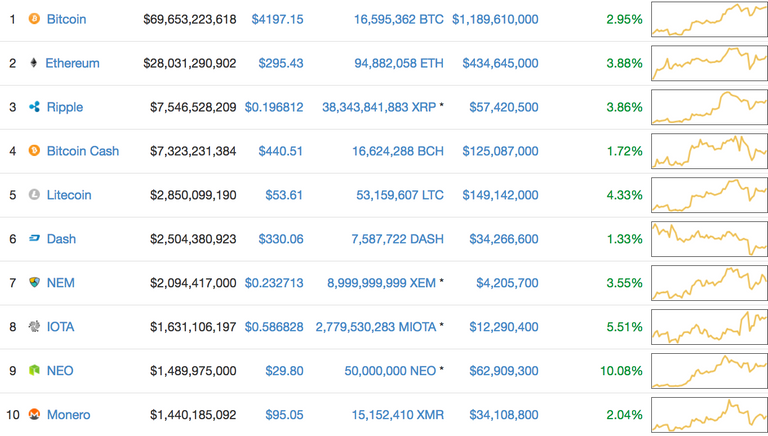Click Litecoin price $53.61
The height and width of the screenshot is (436, 768).
pyautogui.click(x=284, y=195)
